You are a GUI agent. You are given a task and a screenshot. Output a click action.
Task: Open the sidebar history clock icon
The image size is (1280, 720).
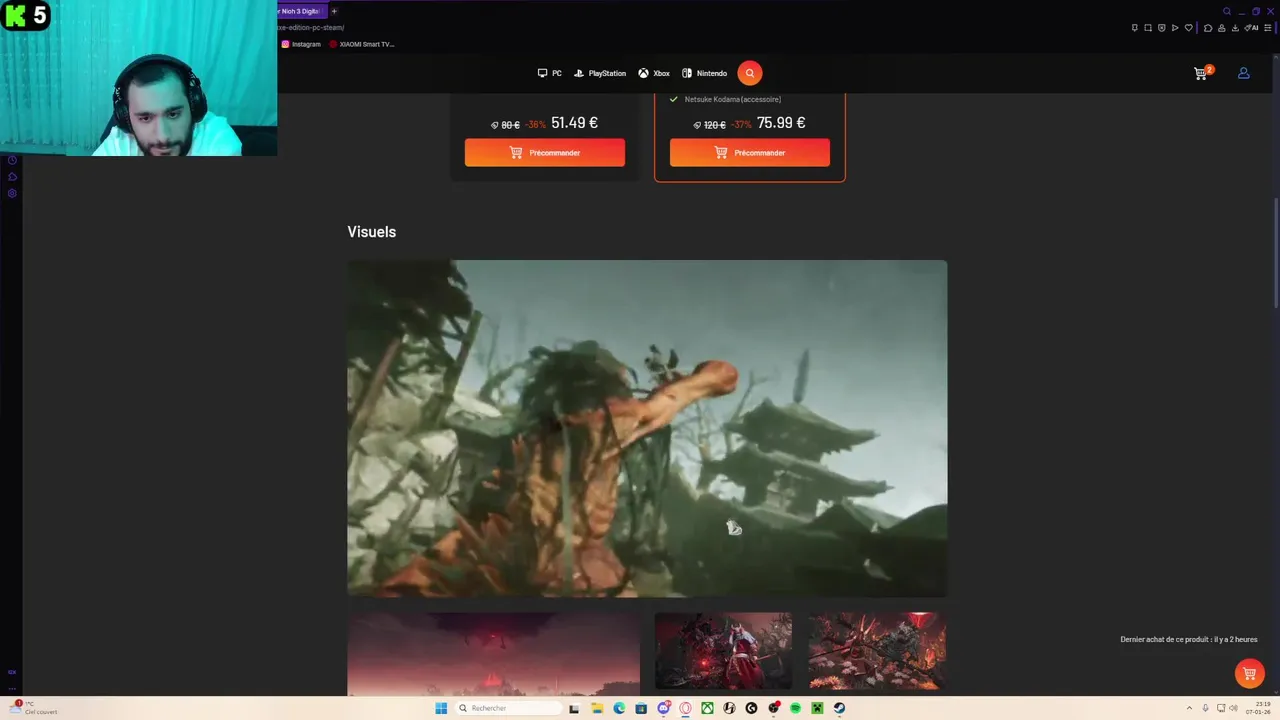tap(12, 161)
